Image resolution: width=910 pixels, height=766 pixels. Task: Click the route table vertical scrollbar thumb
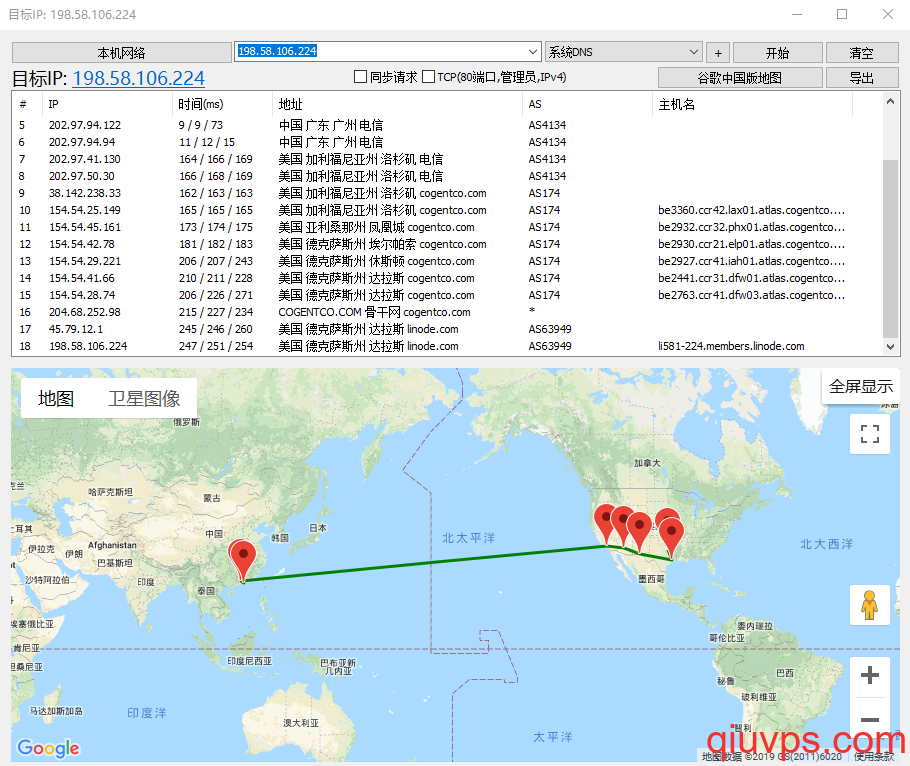[x=890, y=248]
